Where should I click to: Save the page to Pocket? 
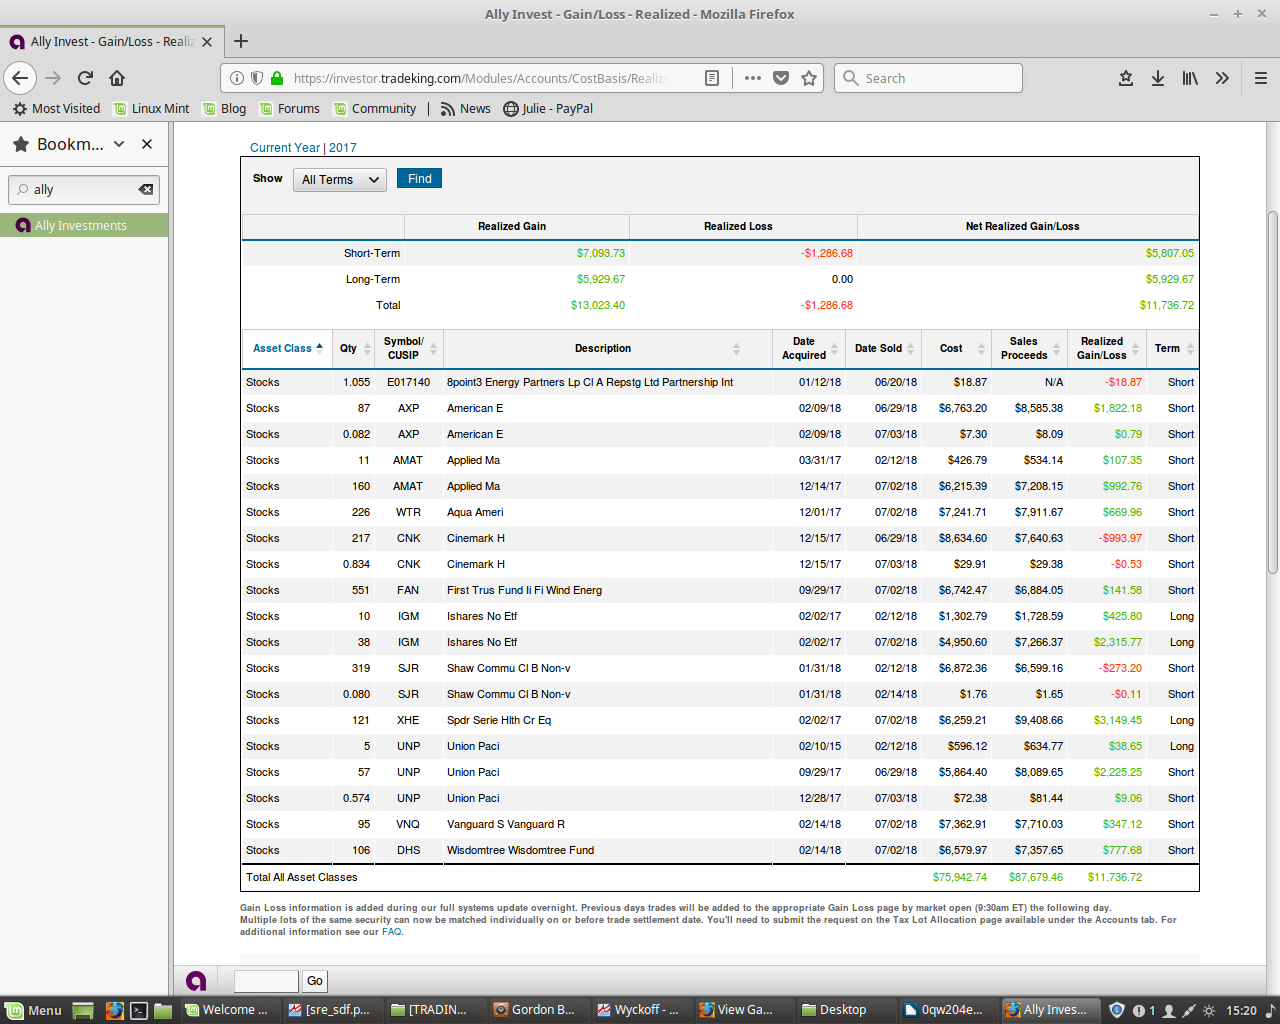[x=781, y=78]
